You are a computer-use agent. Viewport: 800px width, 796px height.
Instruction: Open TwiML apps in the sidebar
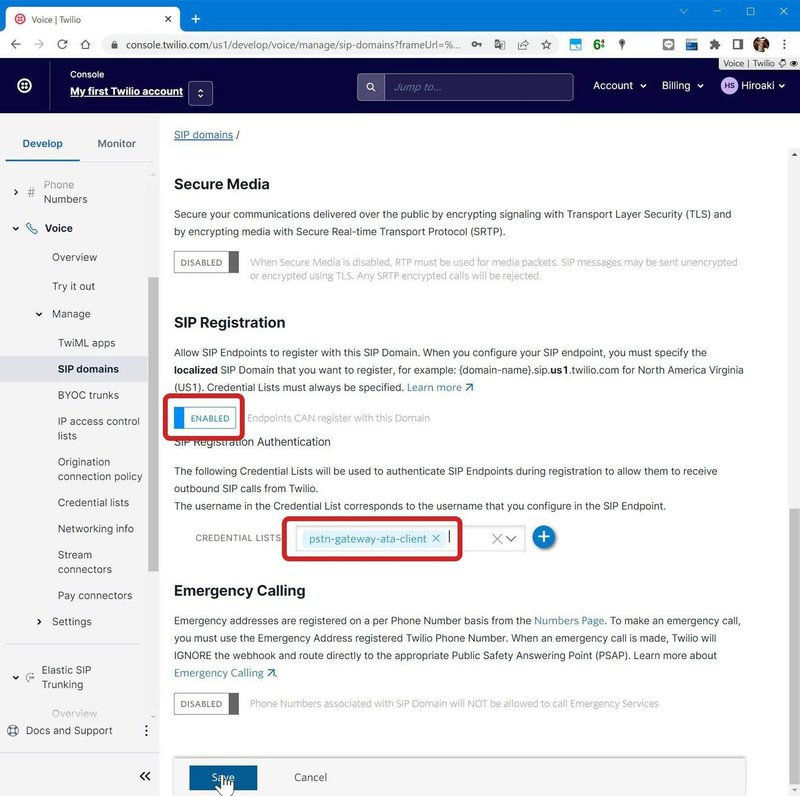(86, 343)
